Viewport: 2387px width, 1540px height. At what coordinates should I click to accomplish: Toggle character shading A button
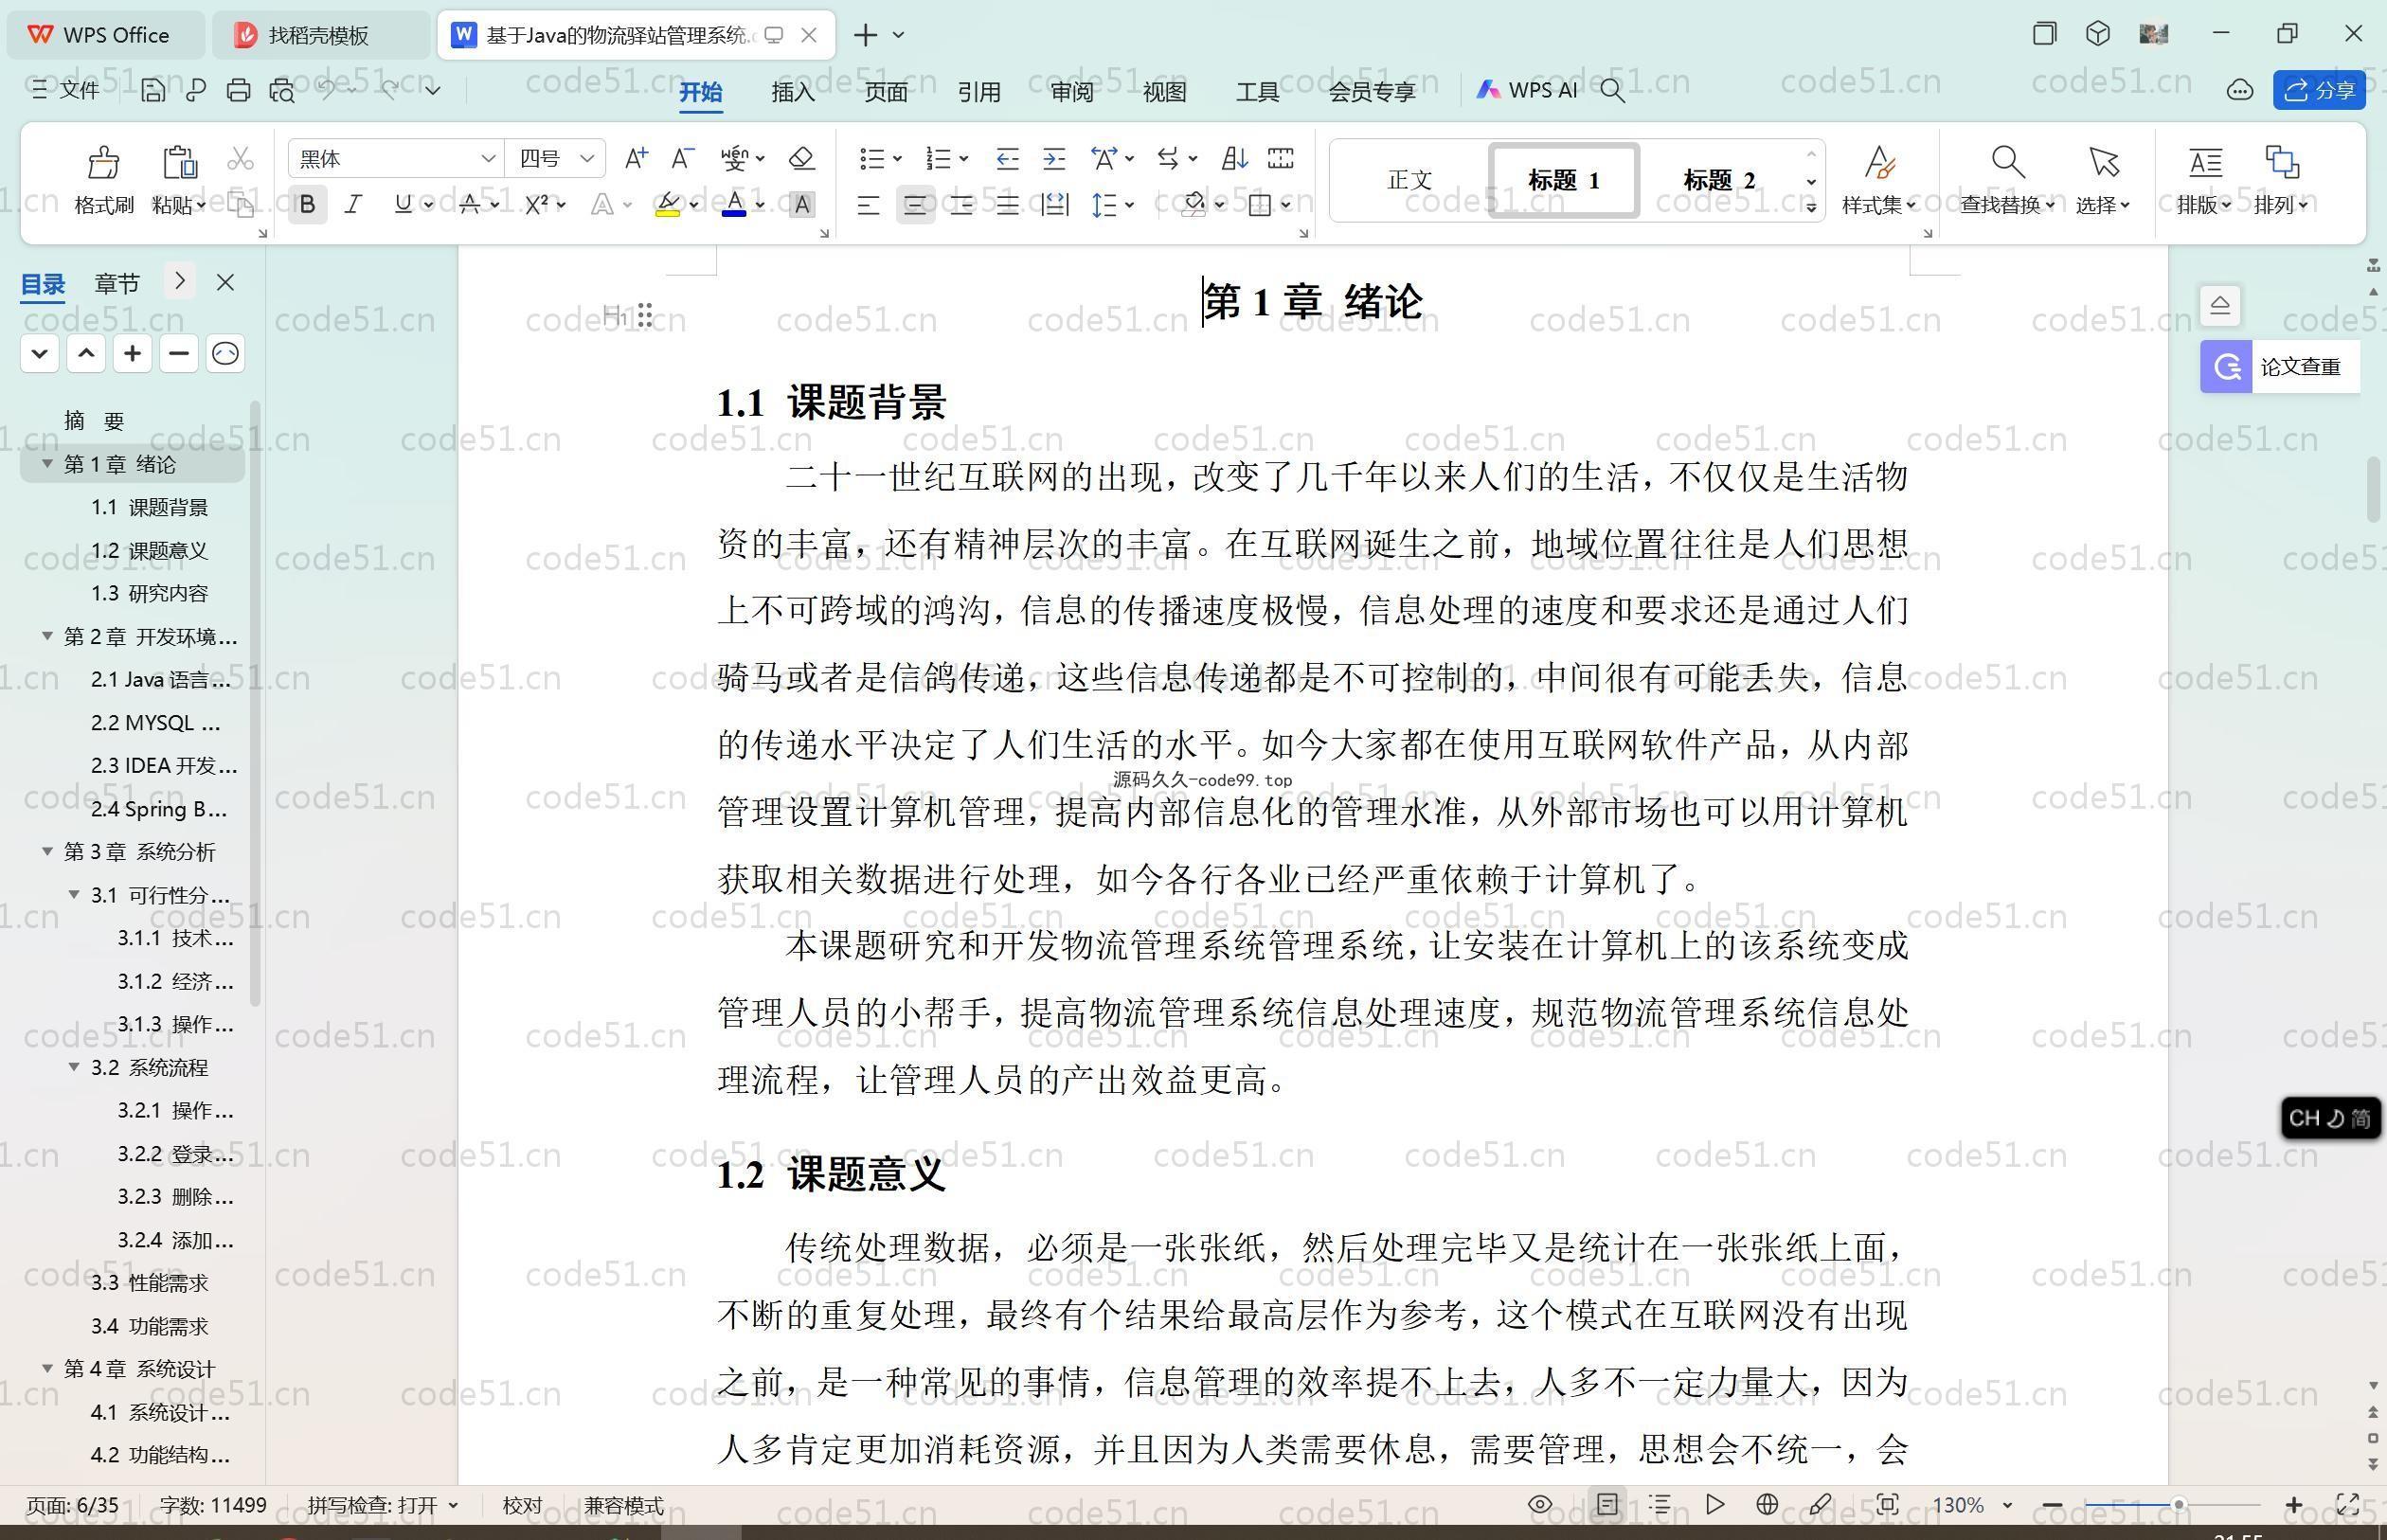tap(801, 205)
